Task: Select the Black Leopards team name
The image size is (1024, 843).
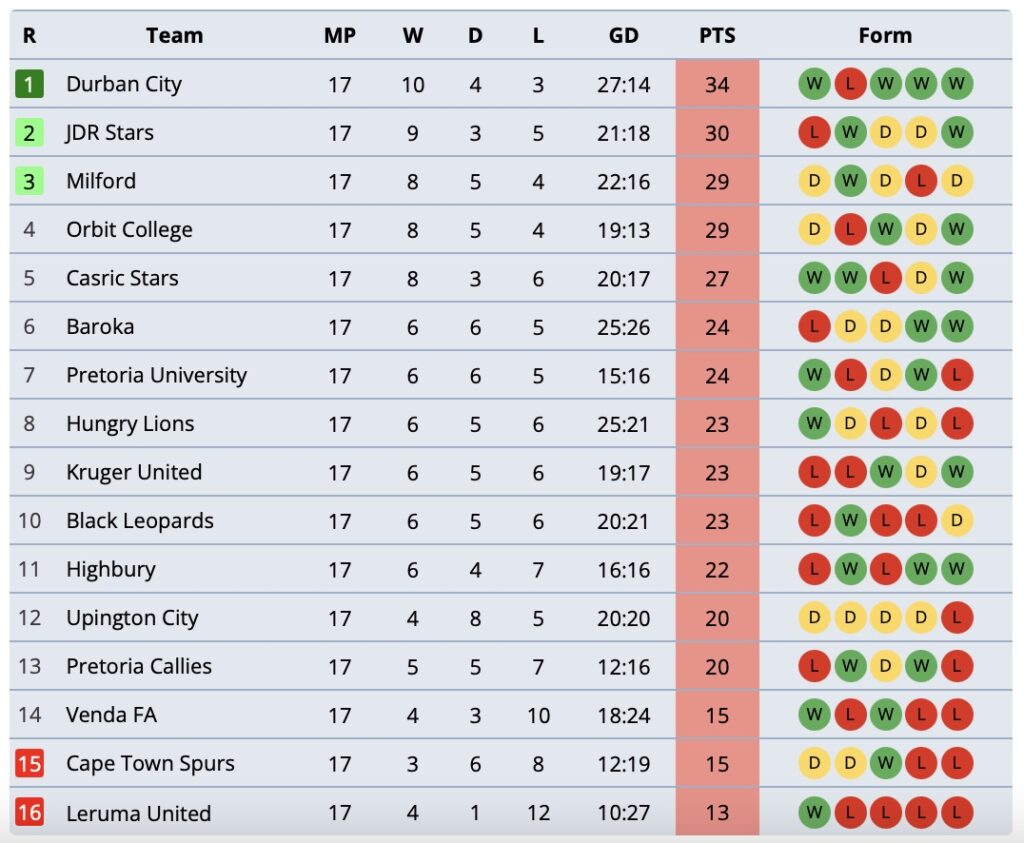Action: click(139, 521)
